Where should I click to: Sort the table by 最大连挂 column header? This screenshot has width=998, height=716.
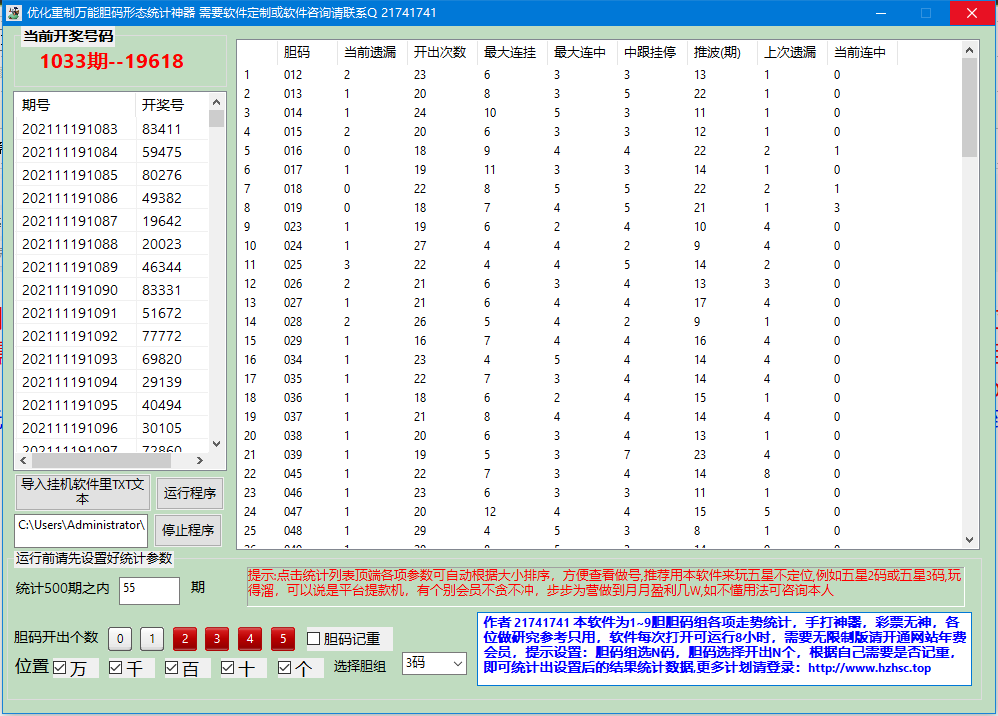[x=511, y=53]
